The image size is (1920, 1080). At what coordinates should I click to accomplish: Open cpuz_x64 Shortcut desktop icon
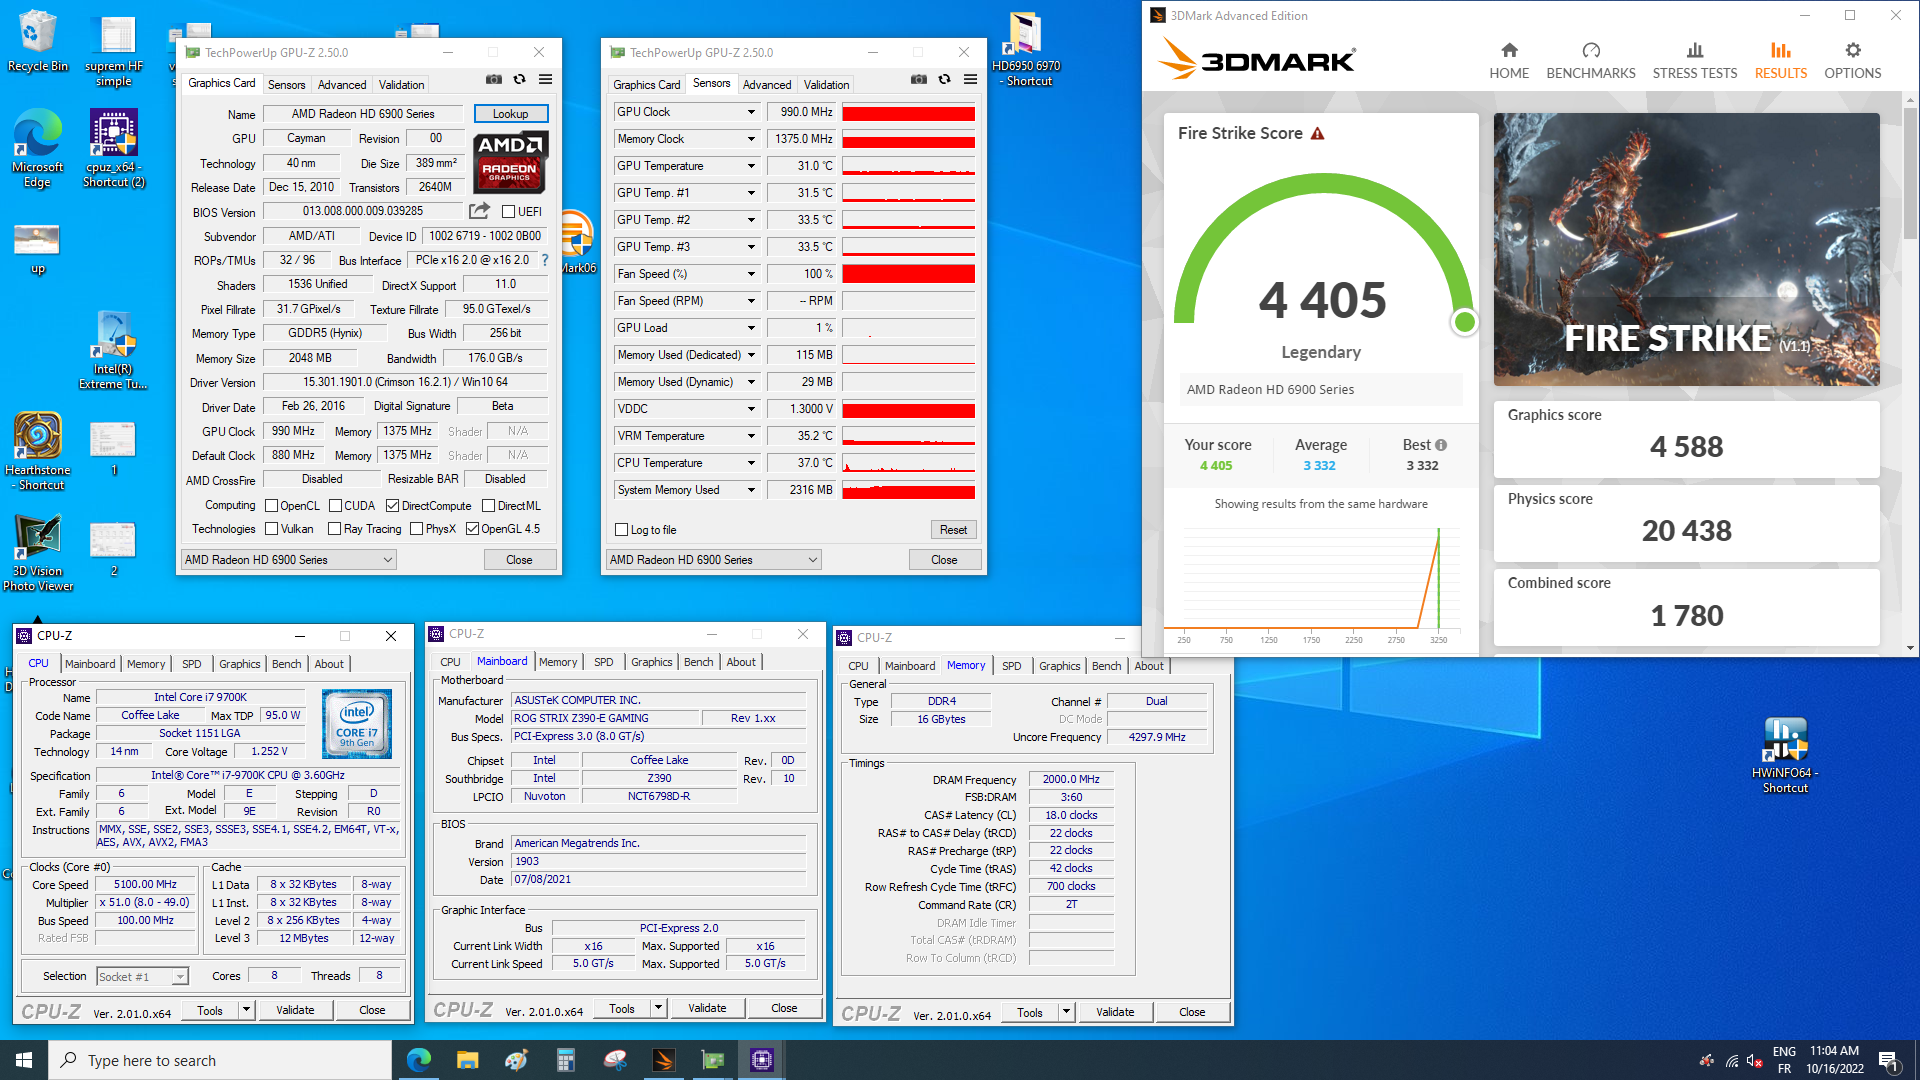(114, 148)
